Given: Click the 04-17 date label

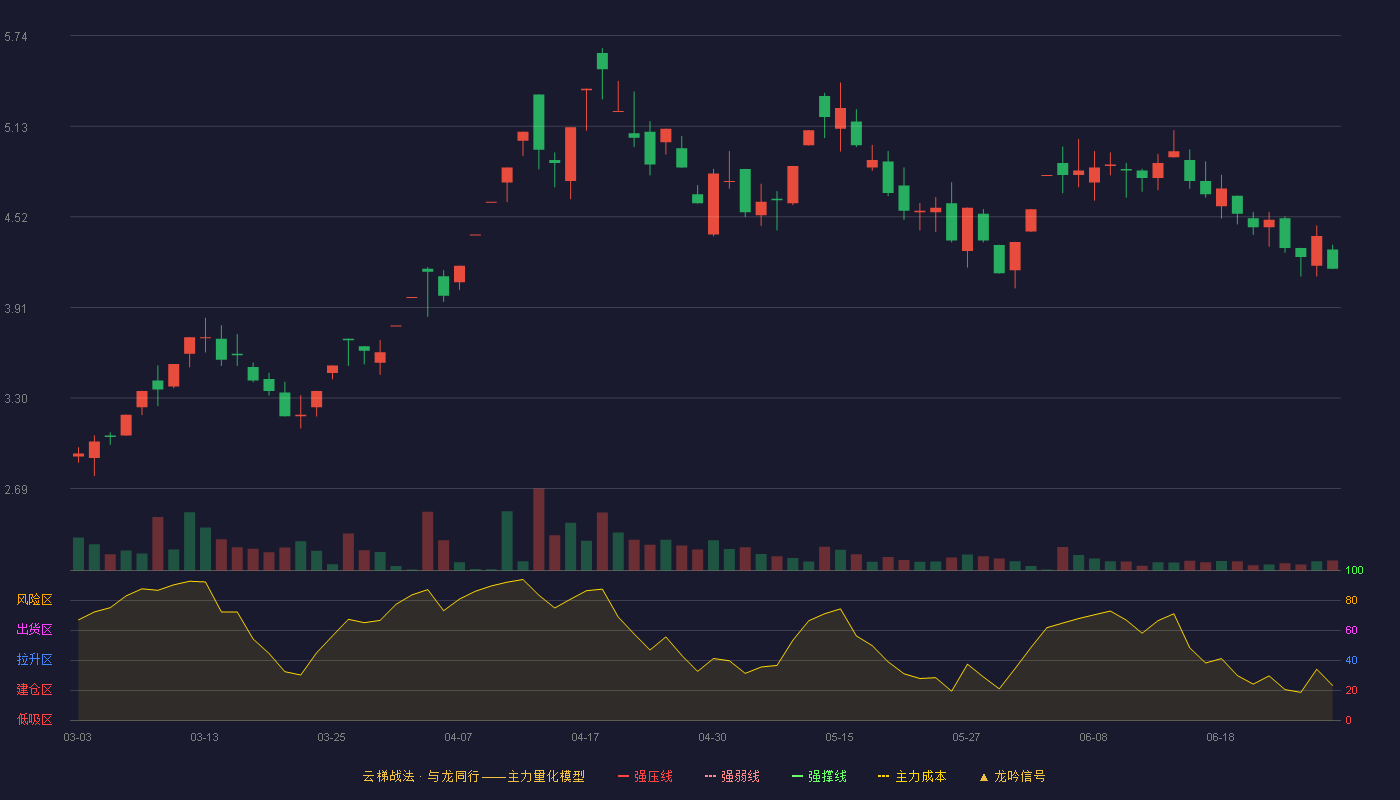Looking at the screenshot, I should [586, 737].
